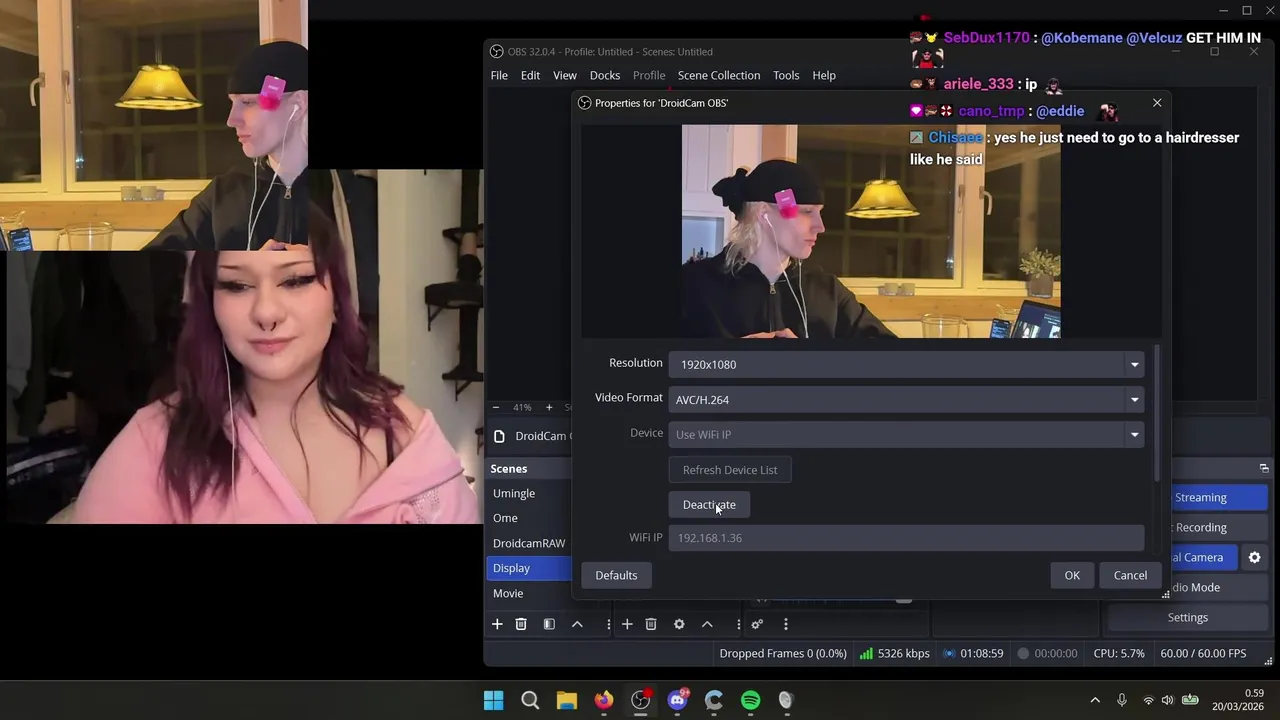Image resolution: width=1280 pixels, height=720 pixels.
Task: Click DroidCam preview image in dialog
Action: (x=871, y=231)
